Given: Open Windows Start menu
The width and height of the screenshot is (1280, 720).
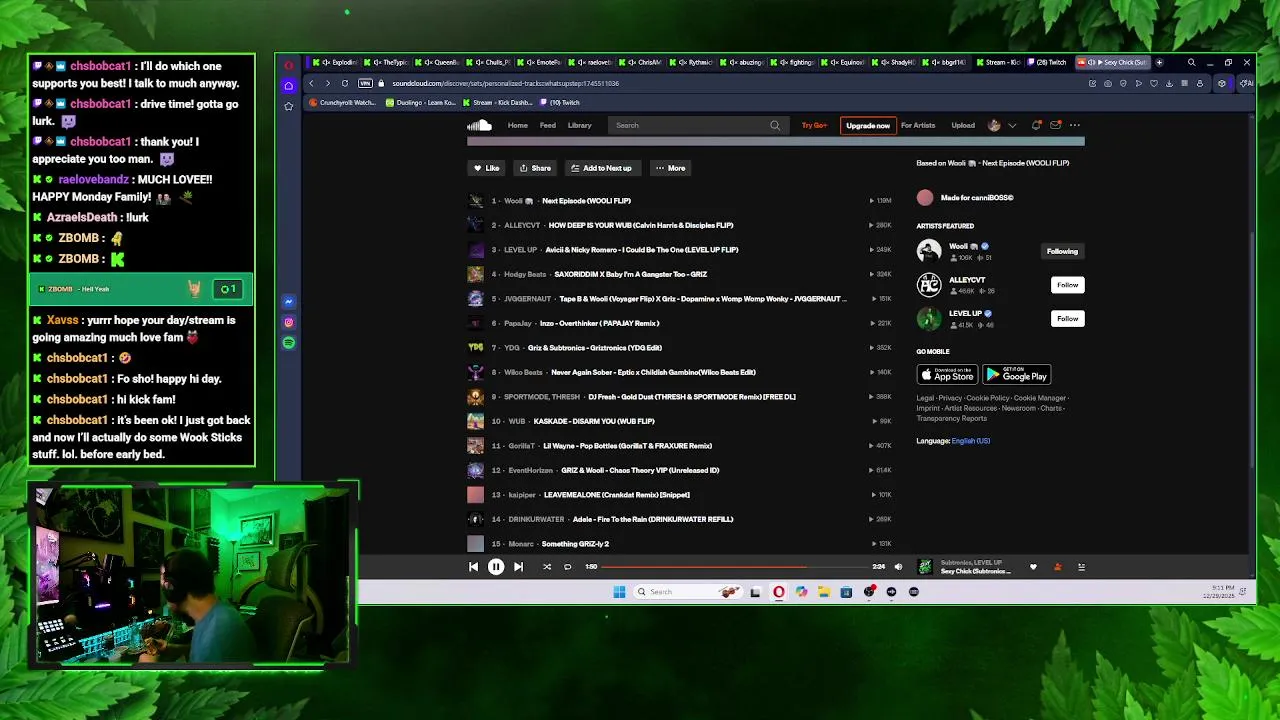Looking at the screenshot, I should pyautogui.click(x=619, y=592).
